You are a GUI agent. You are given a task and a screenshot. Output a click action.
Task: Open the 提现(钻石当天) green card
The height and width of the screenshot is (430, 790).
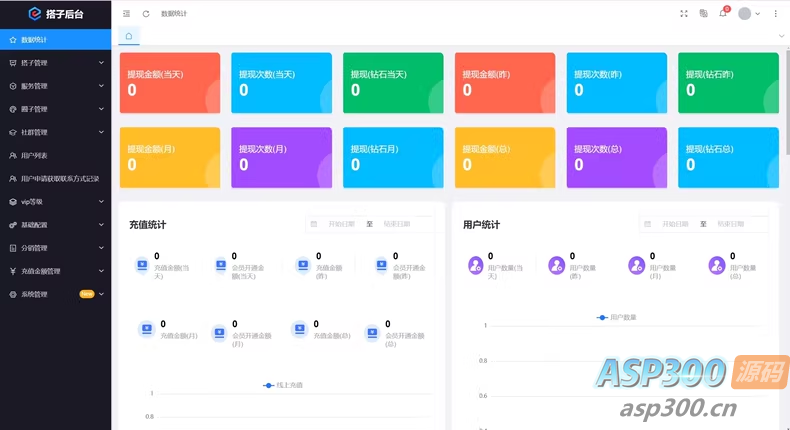point(393,83)
